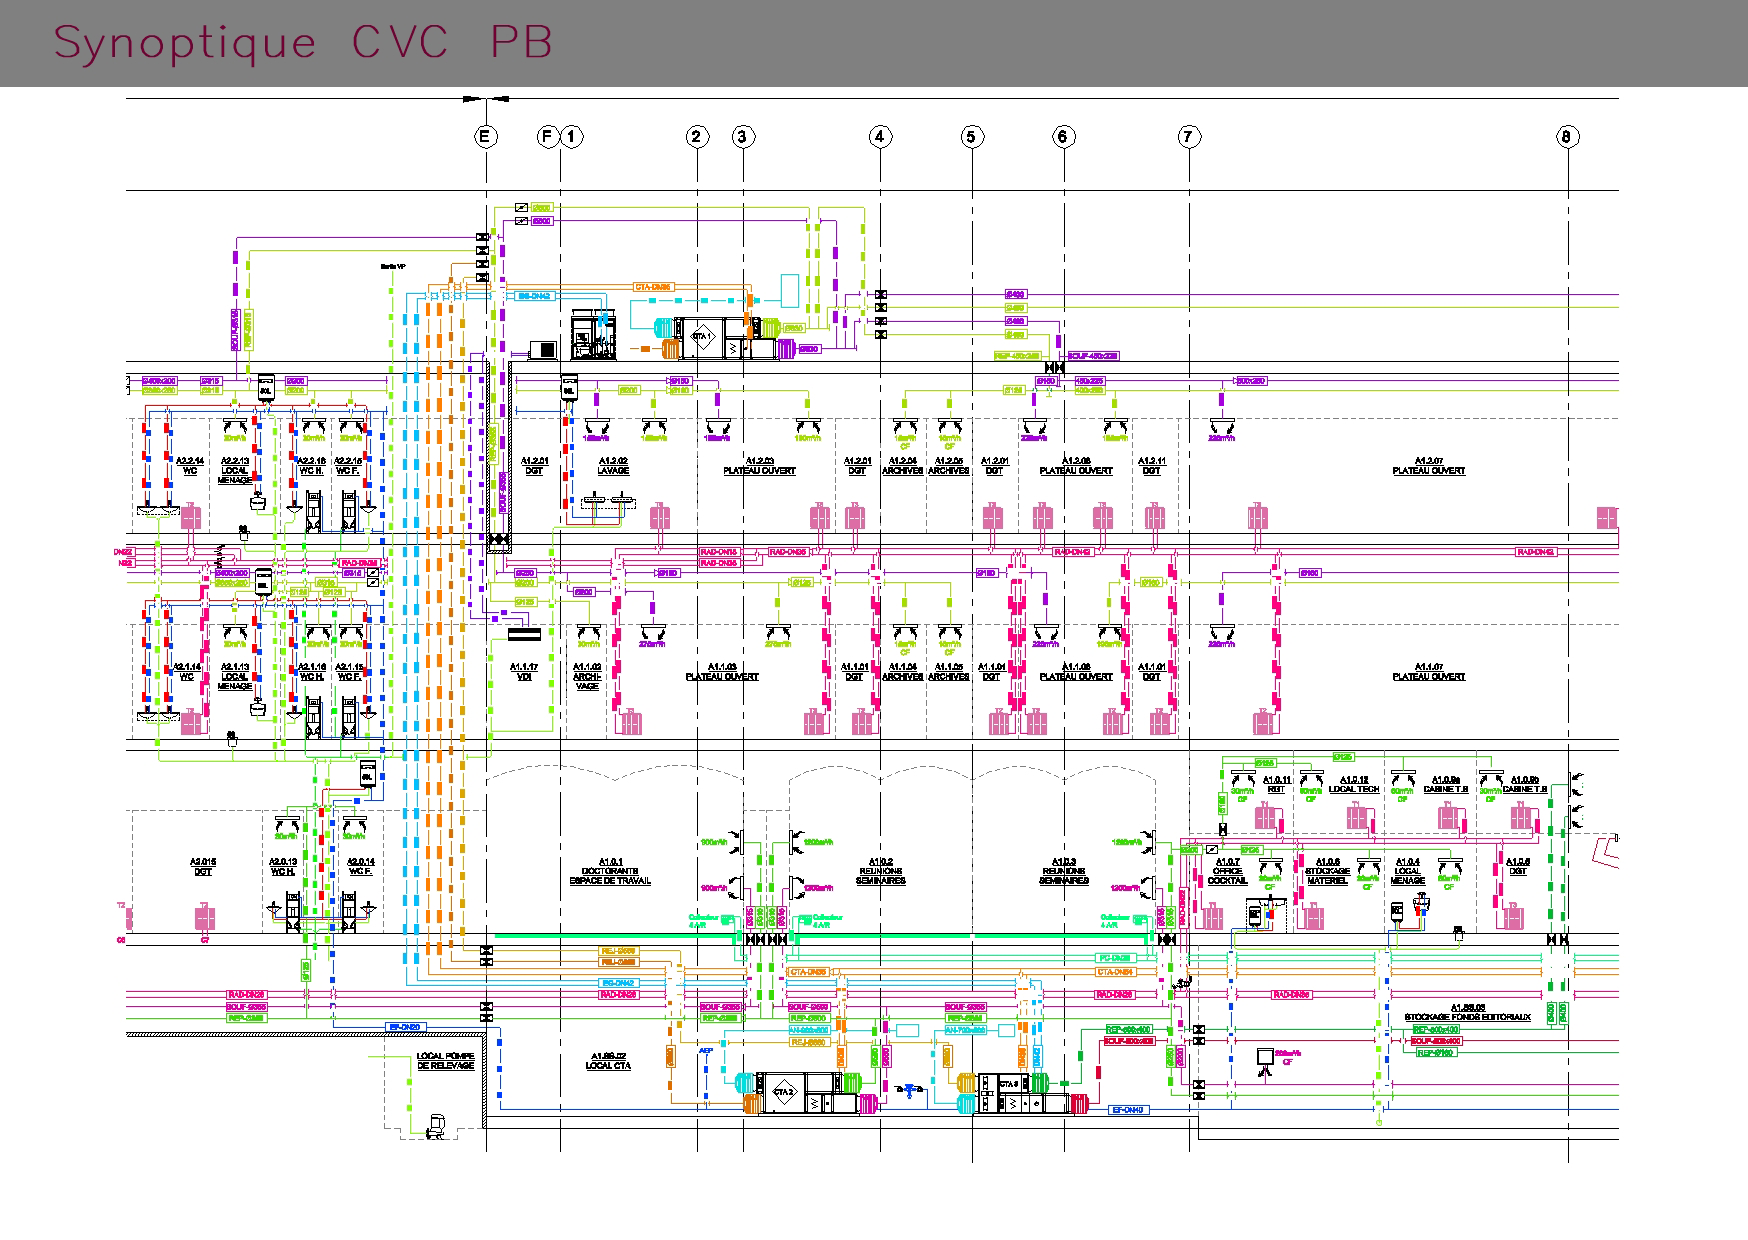Click the Synoptique CVC PB title
The image size is (1748, 1240).
(303, 43)
